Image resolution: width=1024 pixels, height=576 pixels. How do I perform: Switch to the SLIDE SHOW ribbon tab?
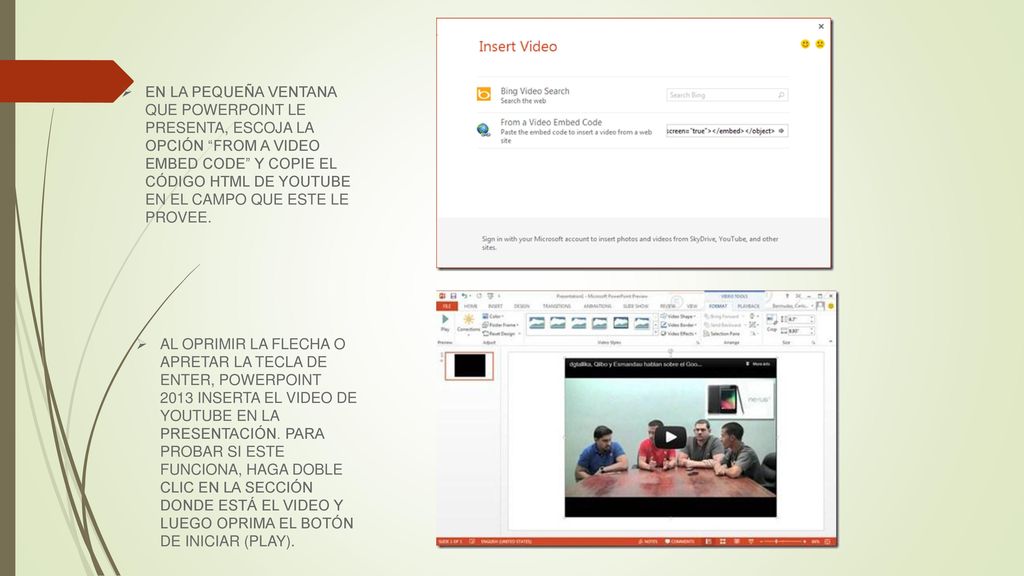pyautogui.click(x=635, y=306)
